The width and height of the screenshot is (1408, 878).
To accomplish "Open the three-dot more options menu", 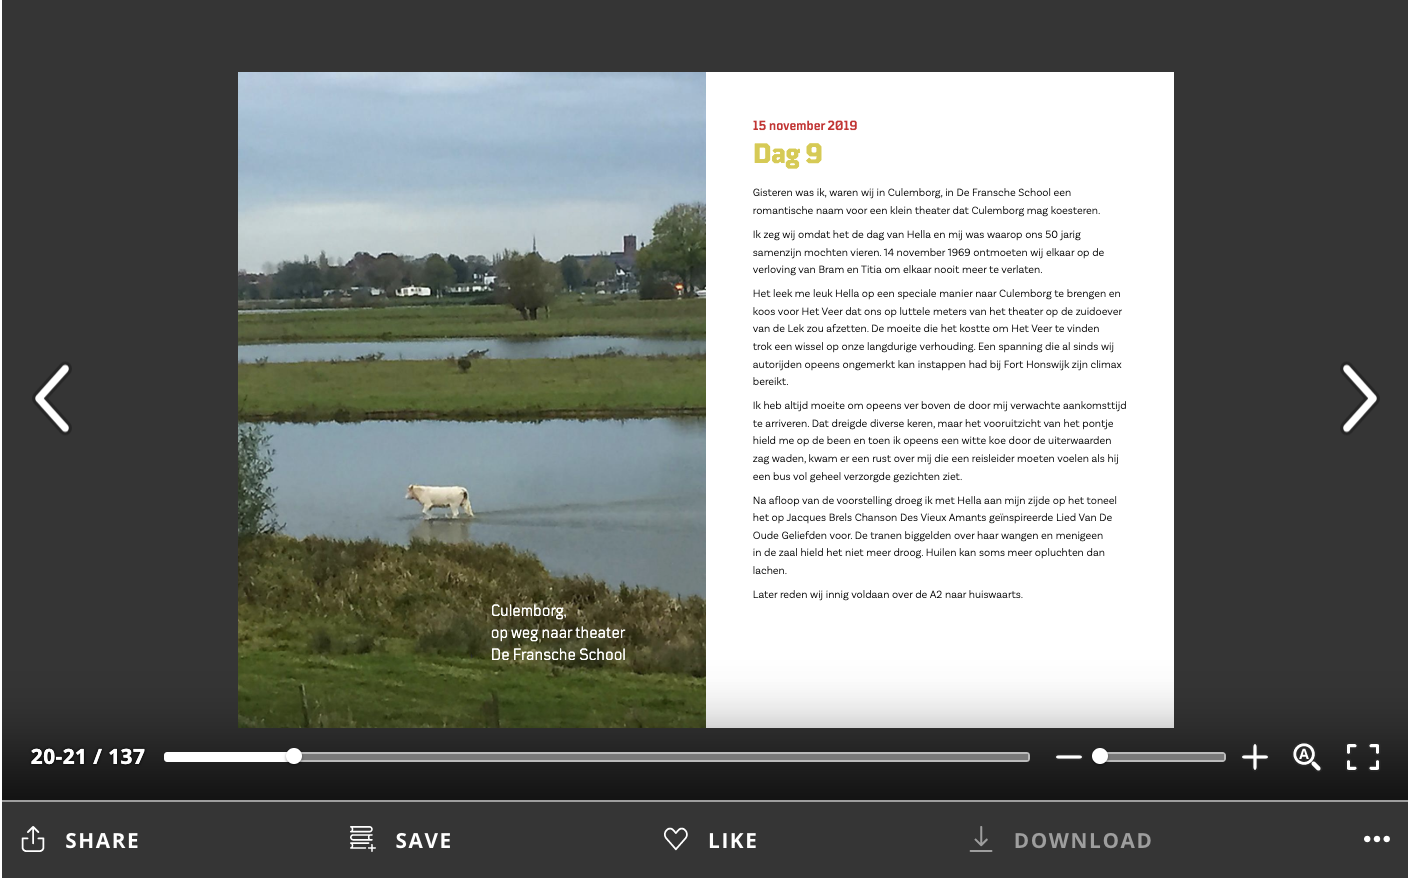I will coord(1376,839).
